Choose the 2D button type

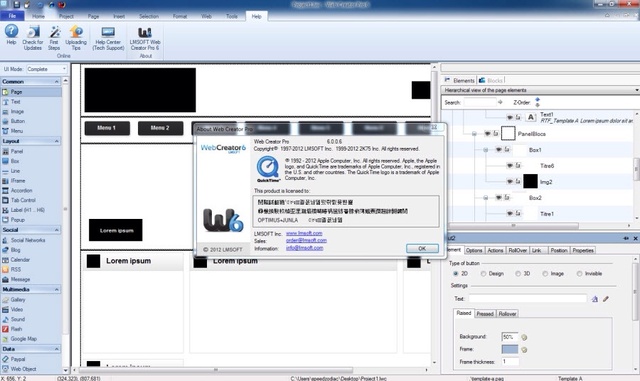tap(456, 274)
